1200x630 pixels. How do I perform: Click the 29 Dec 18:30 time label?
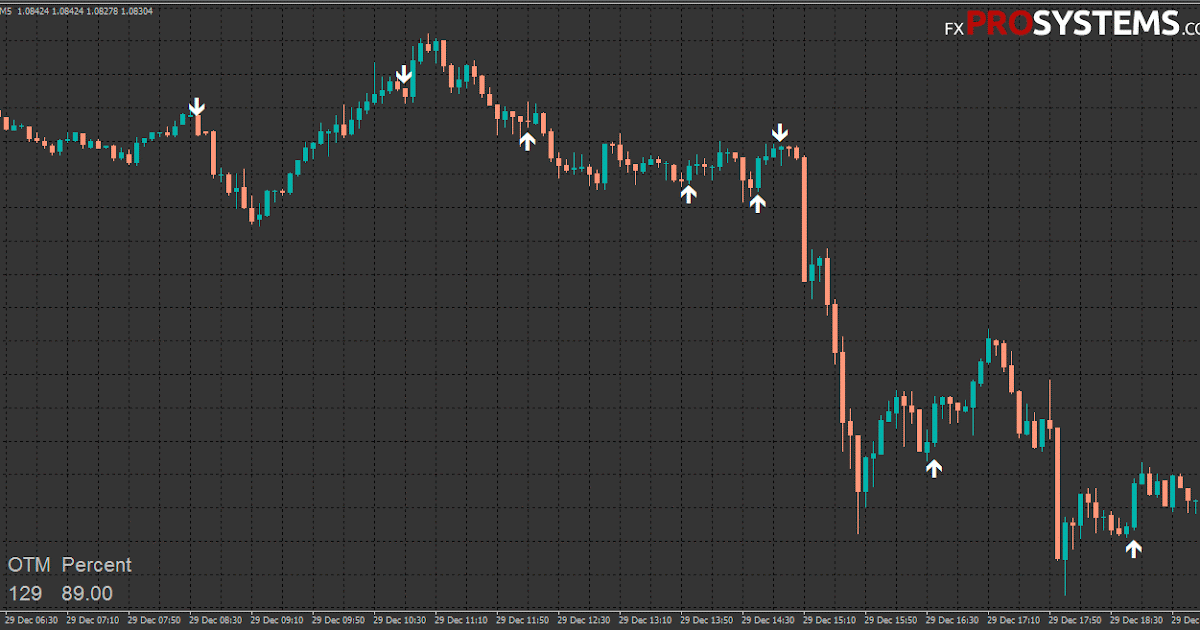click(1136, 621)
